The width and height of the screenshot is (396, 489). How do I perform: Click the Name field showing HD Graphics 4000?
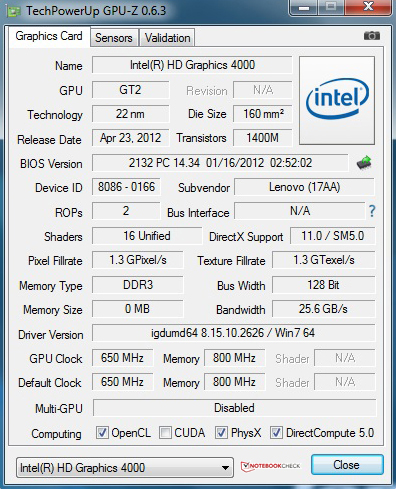[x=192, y=65]
